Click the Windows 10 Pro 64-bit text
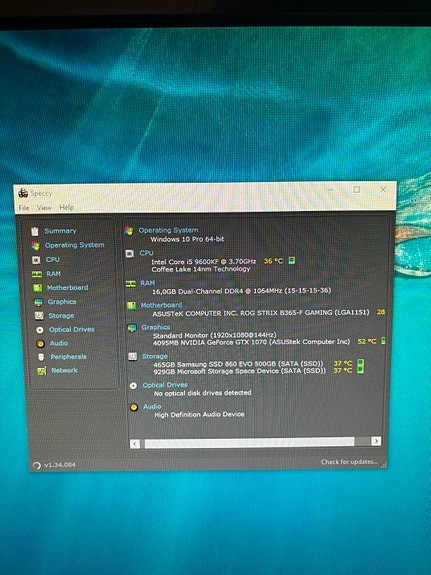Screen dimensions: 431x575 click(x=187, y=239)
